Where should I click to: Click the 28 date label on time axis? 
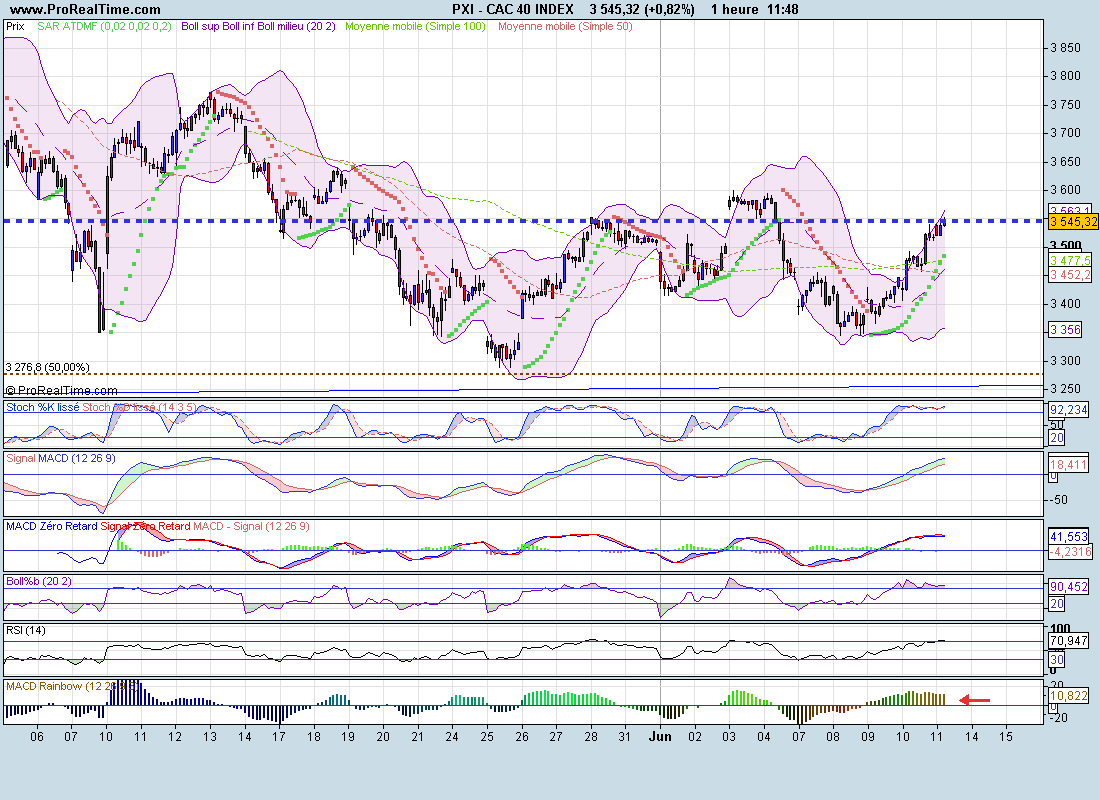pos(591,737)
